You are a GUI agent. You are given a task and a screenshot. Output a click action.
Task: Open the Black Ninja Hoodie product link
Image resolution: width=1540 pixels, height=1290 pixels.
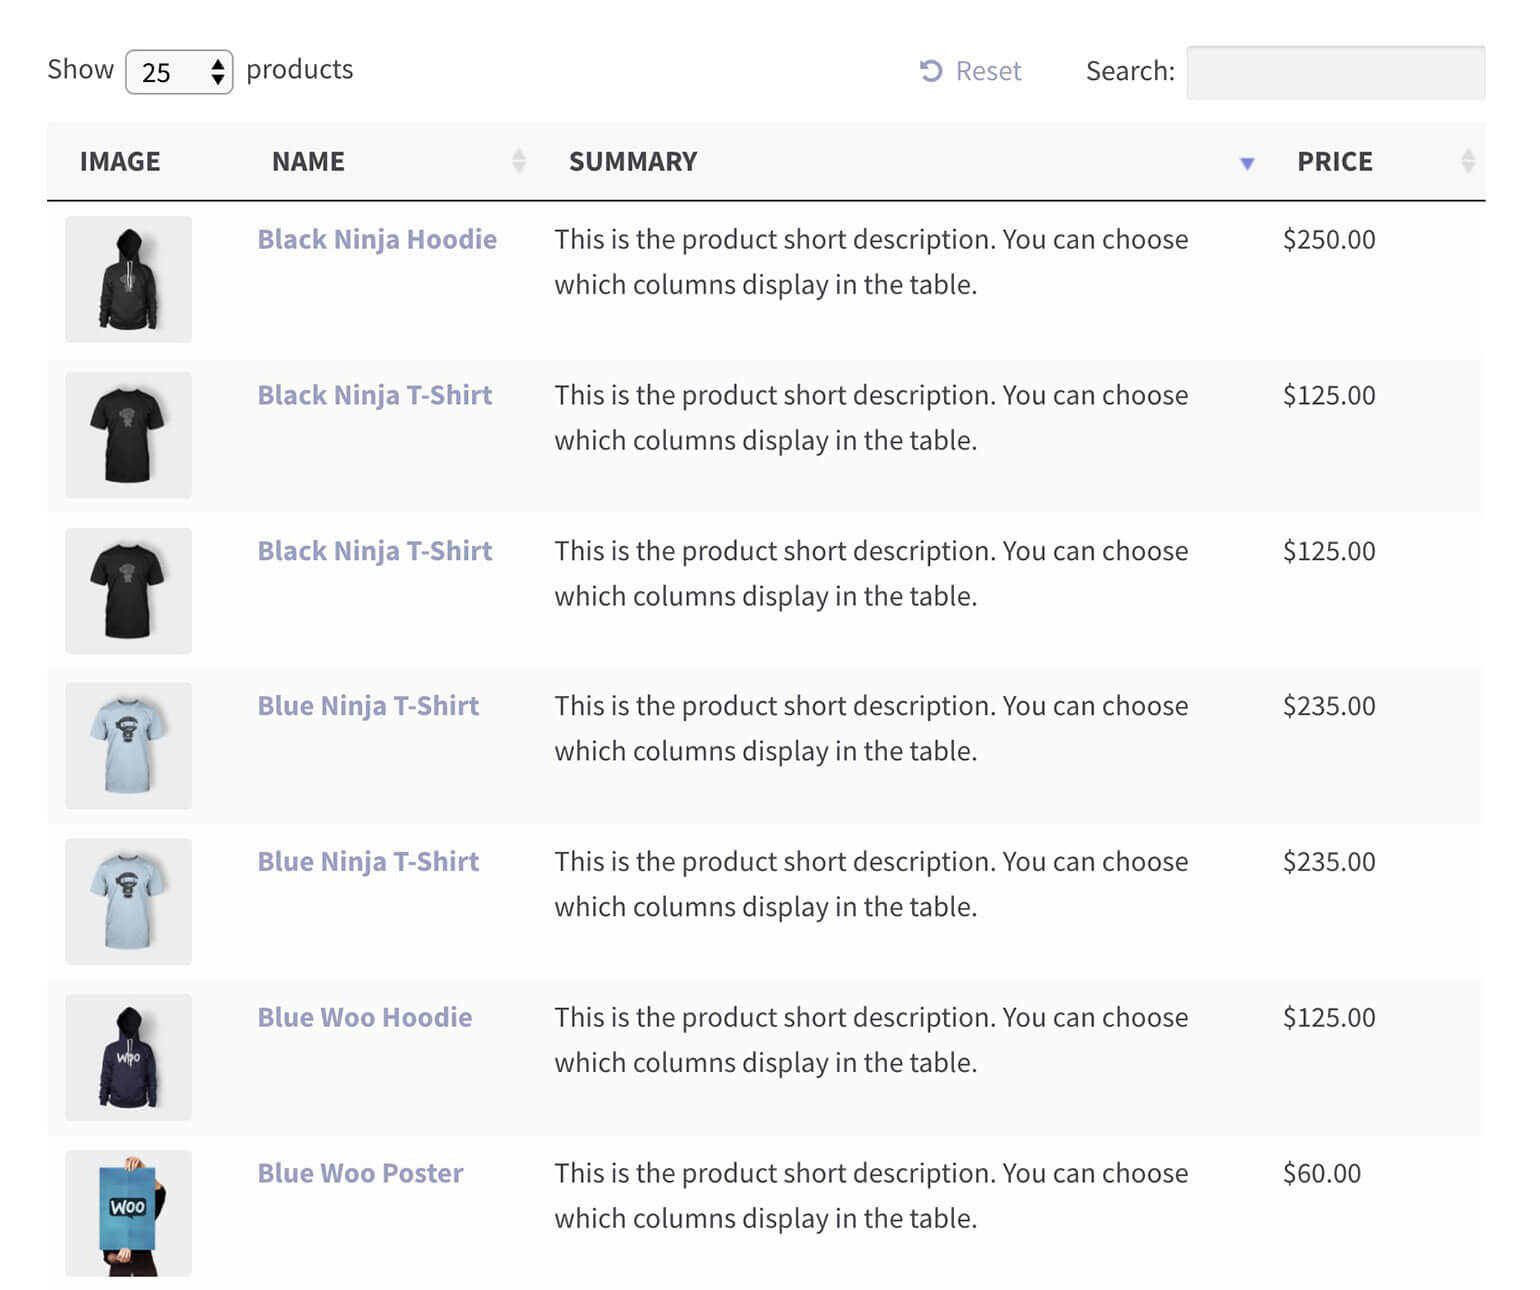[377, 240]
